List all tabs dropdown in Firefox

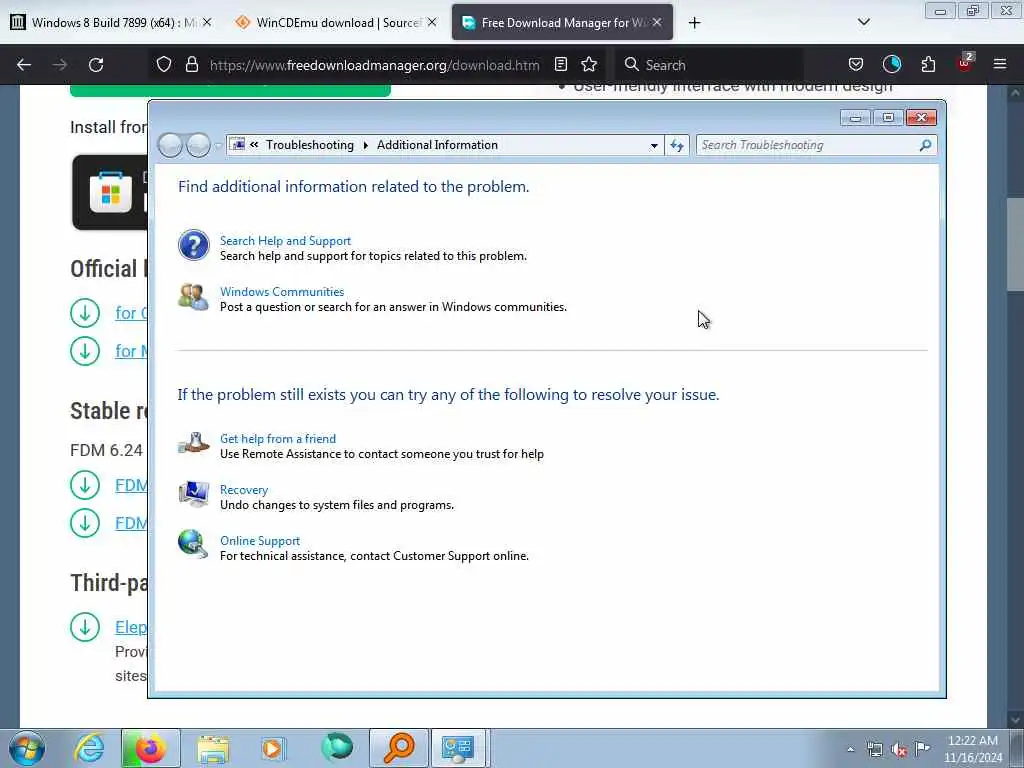click(863, 22)
